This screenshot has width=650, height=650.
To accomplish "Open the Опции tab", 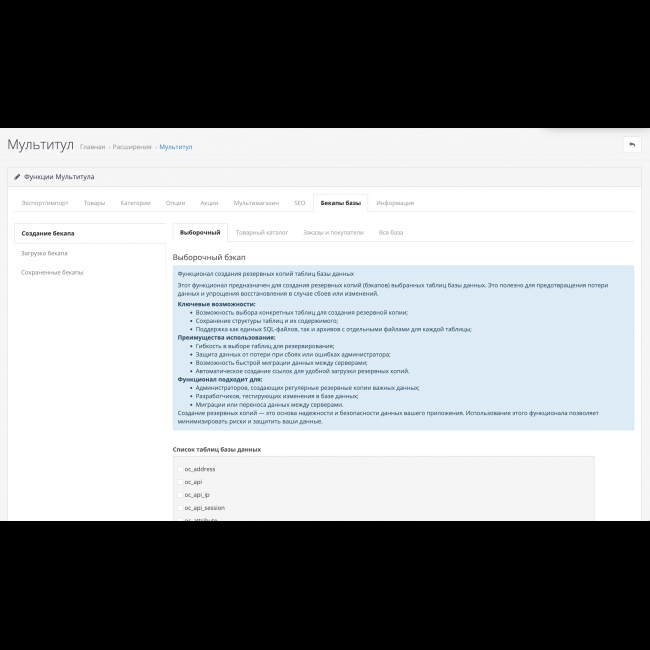I will coord(175,203).
